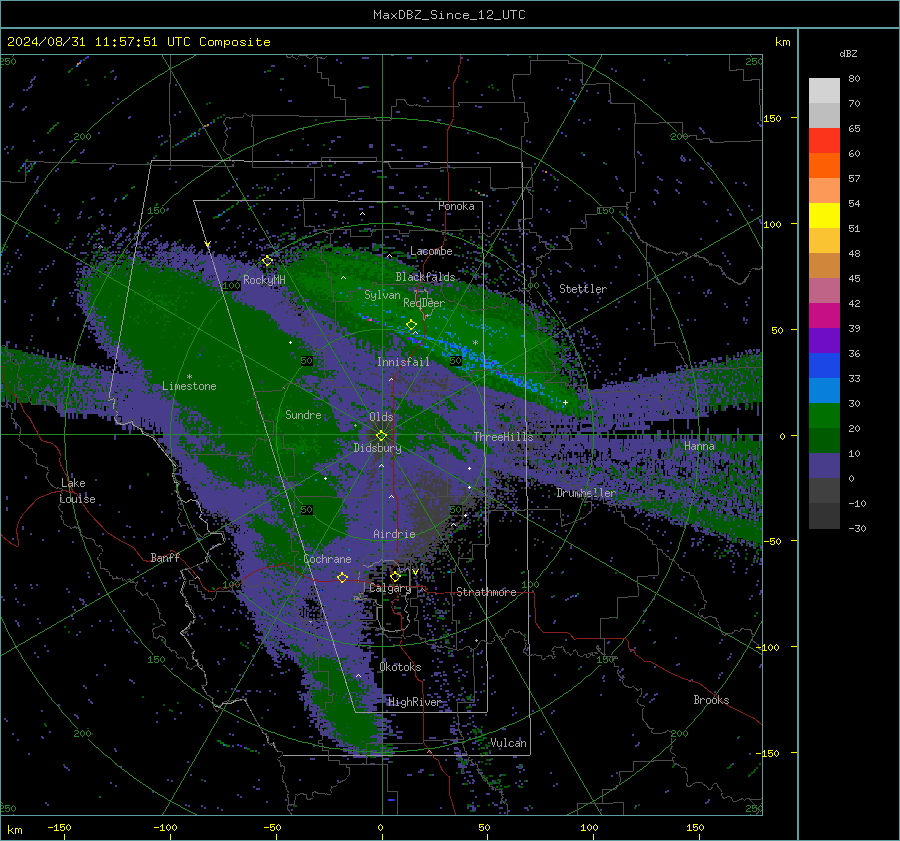Click the RedDeer map label

pos(424,303)
